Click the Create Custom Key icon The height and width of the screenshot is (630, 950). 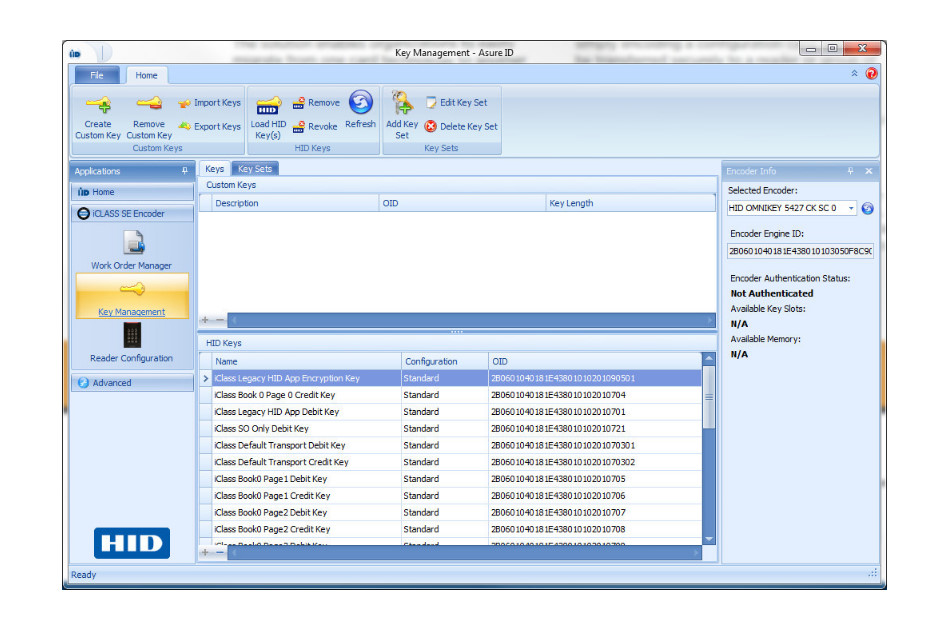tap(98, 104)
